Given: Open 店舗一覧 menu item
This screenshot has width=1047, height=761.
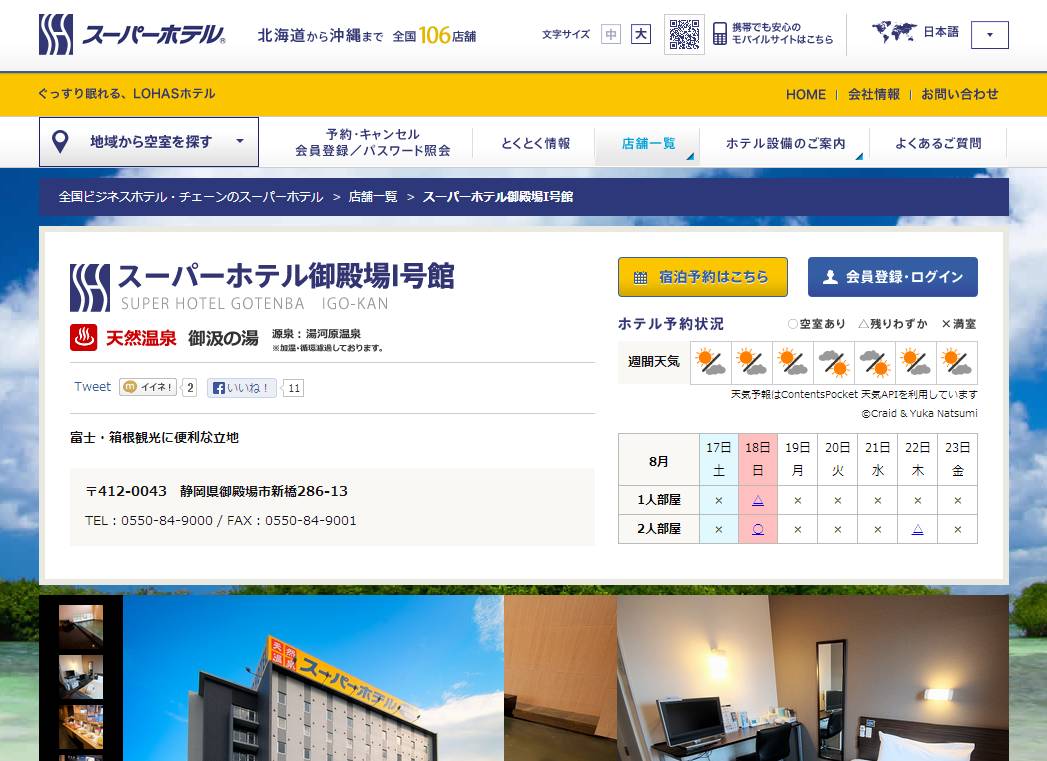Looking at the screenshot, I should click(x=648, y=144).
